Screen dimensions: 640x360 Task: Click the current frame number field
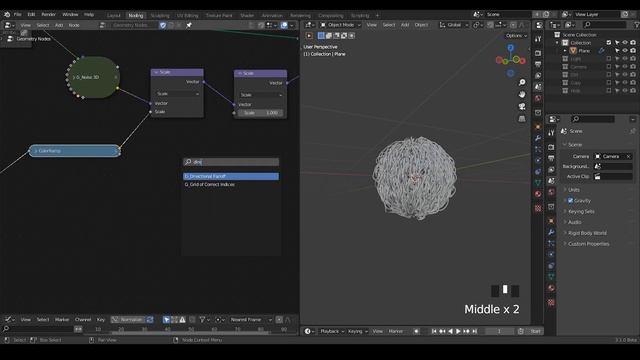(x=499, y=331)
